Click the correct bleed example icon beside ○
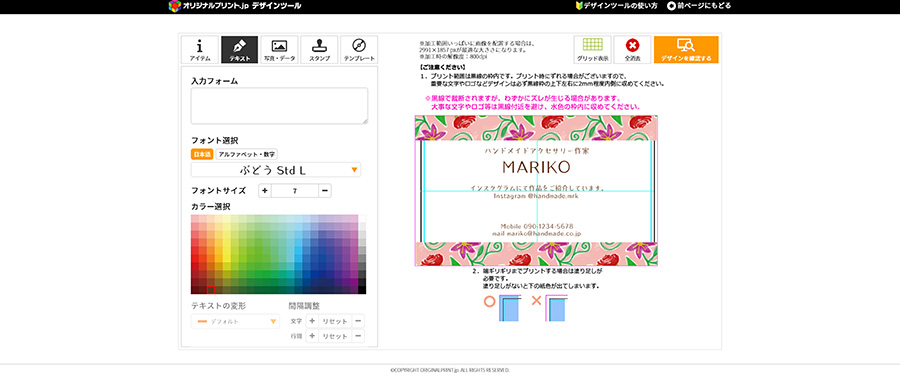 pos(510,308)
